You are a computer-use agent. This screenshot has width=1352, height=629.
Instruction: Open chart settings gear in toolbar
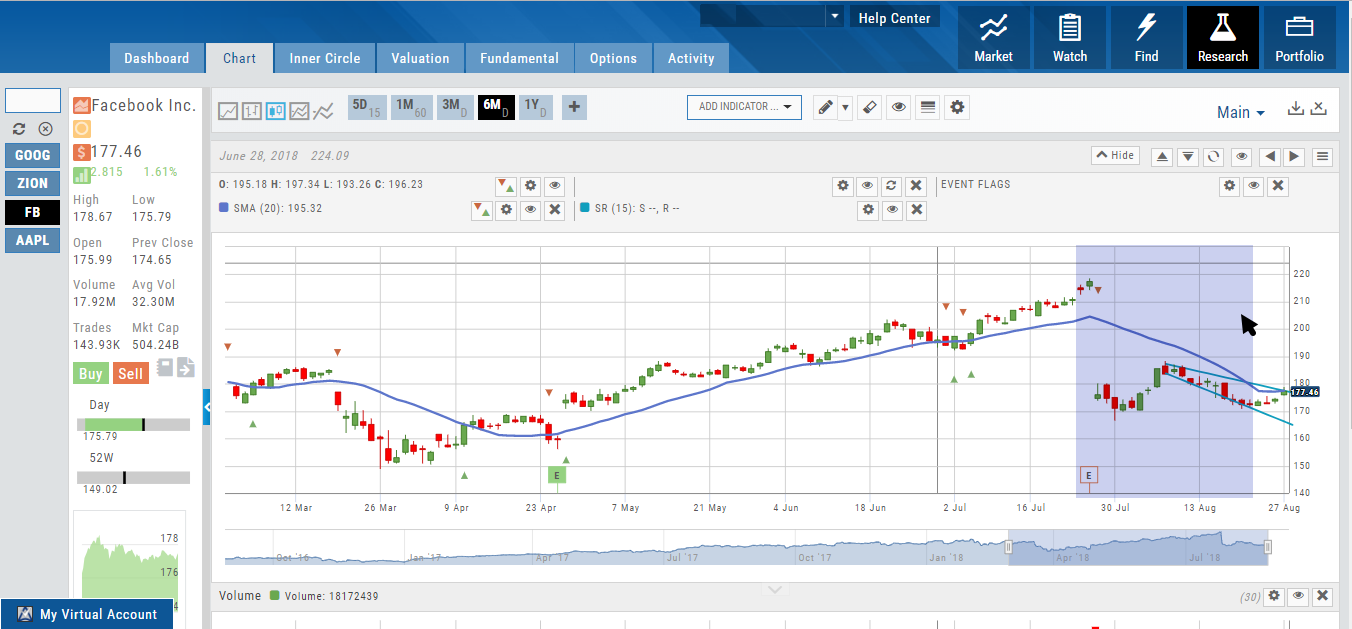coord(957,107)
